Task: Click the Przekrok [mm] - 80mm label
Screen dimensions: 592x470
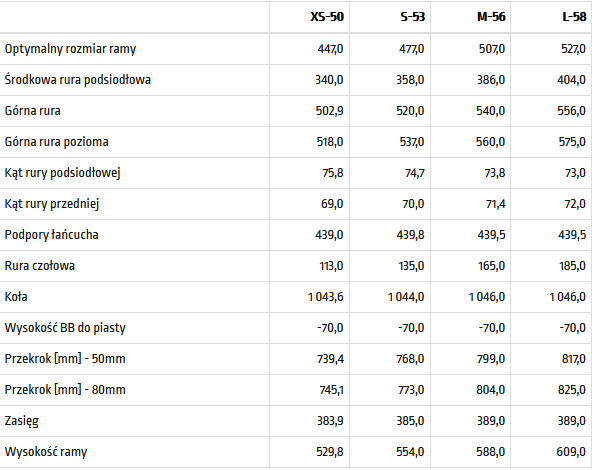Action: click(x=65, y=390)
